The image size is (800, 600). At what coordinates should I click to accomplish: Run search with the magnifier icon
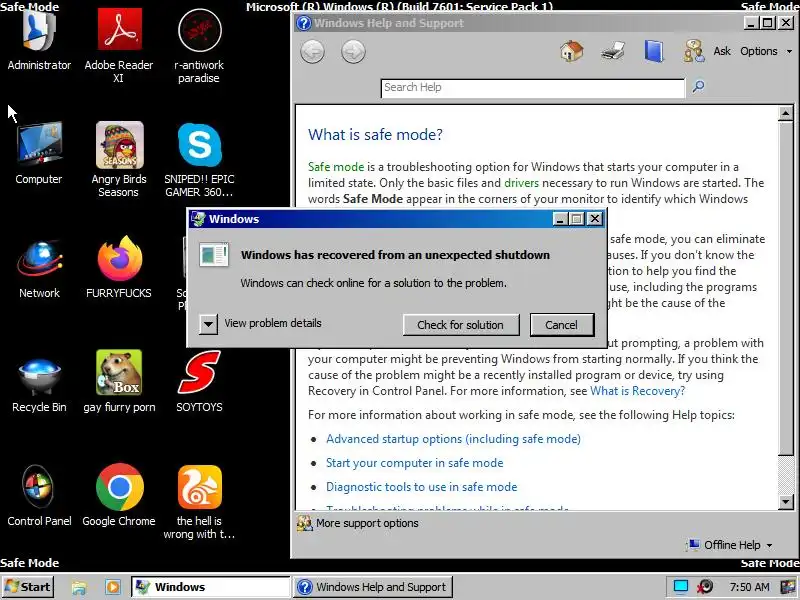[x=698, y=86]
